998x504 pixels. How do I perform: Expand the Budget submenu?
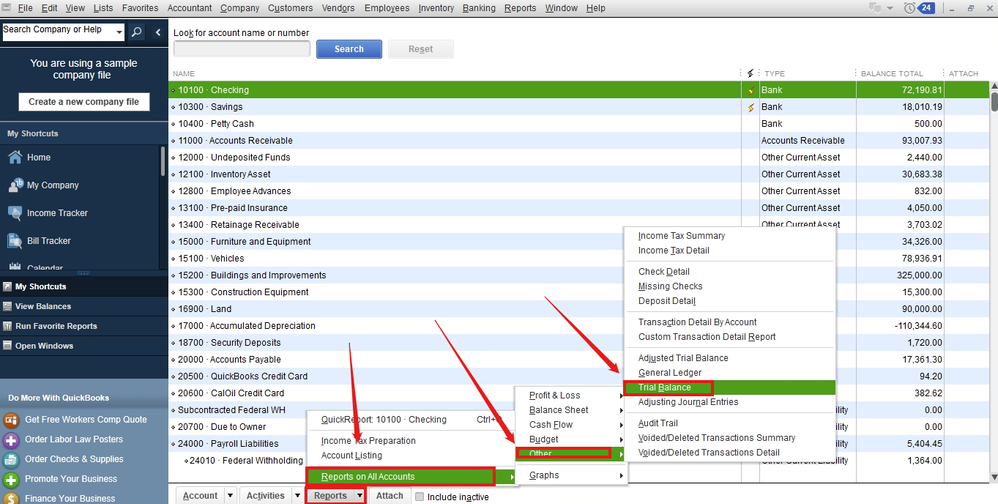572,439
